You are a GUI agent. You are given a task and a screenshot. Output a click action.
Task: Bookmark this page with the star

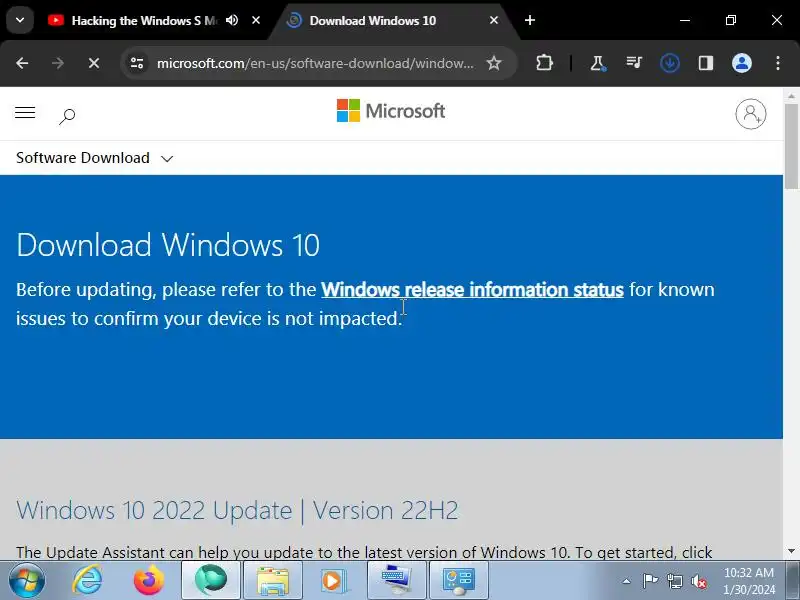[493, 63]
